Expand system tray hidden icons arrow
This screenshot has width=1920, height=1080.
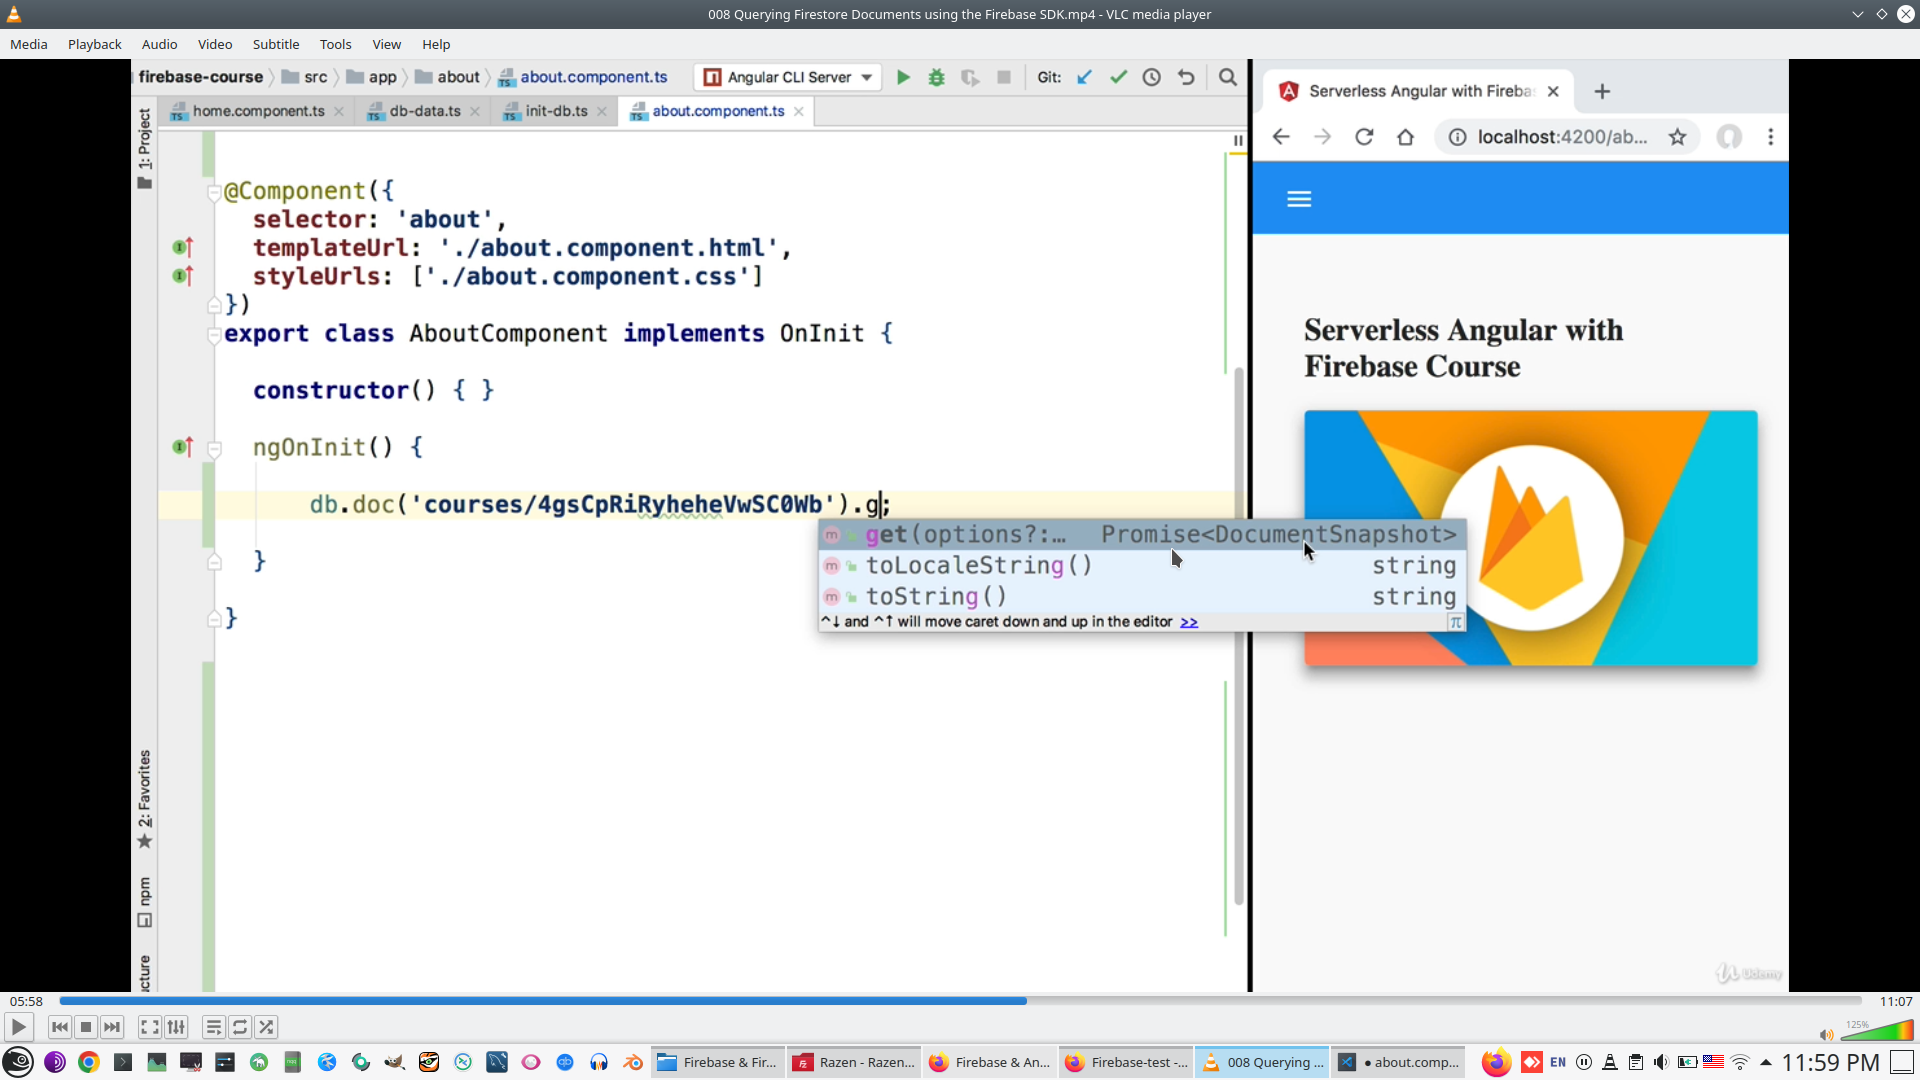click(1766, 1062)
